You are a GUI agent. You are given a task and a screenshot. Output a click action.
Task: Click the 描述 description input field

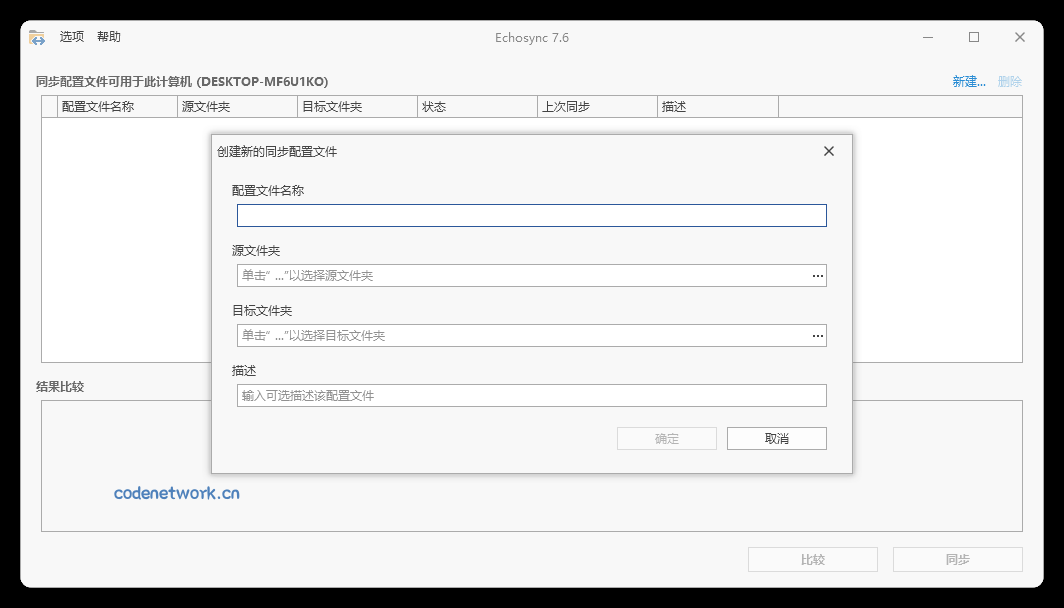click(531, 395)
